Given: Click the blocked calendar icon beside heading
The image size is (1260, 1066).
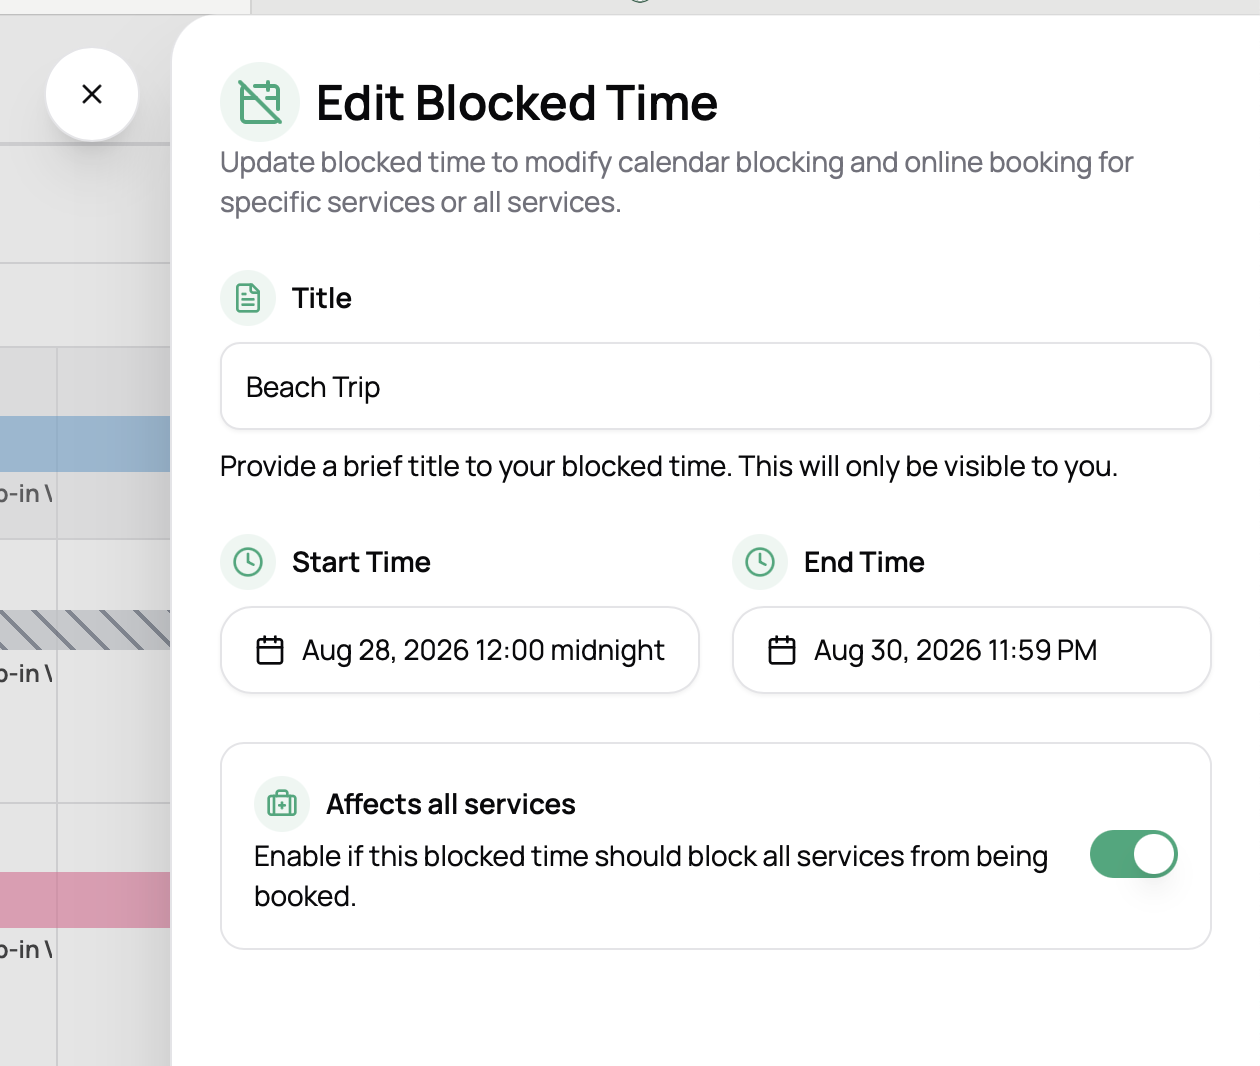Looking at the screenshot, I should [x=260, y=102].
